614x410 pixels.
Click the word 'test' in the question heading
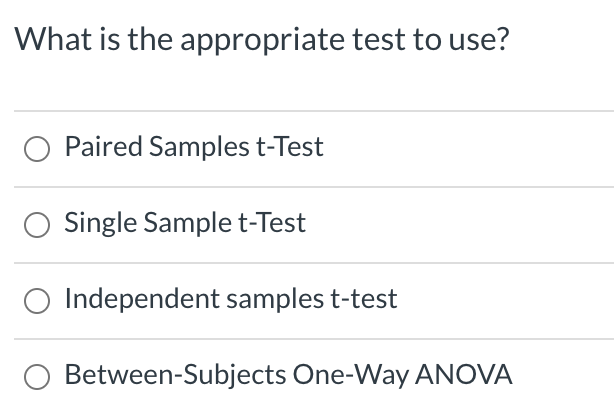(379, 40)
